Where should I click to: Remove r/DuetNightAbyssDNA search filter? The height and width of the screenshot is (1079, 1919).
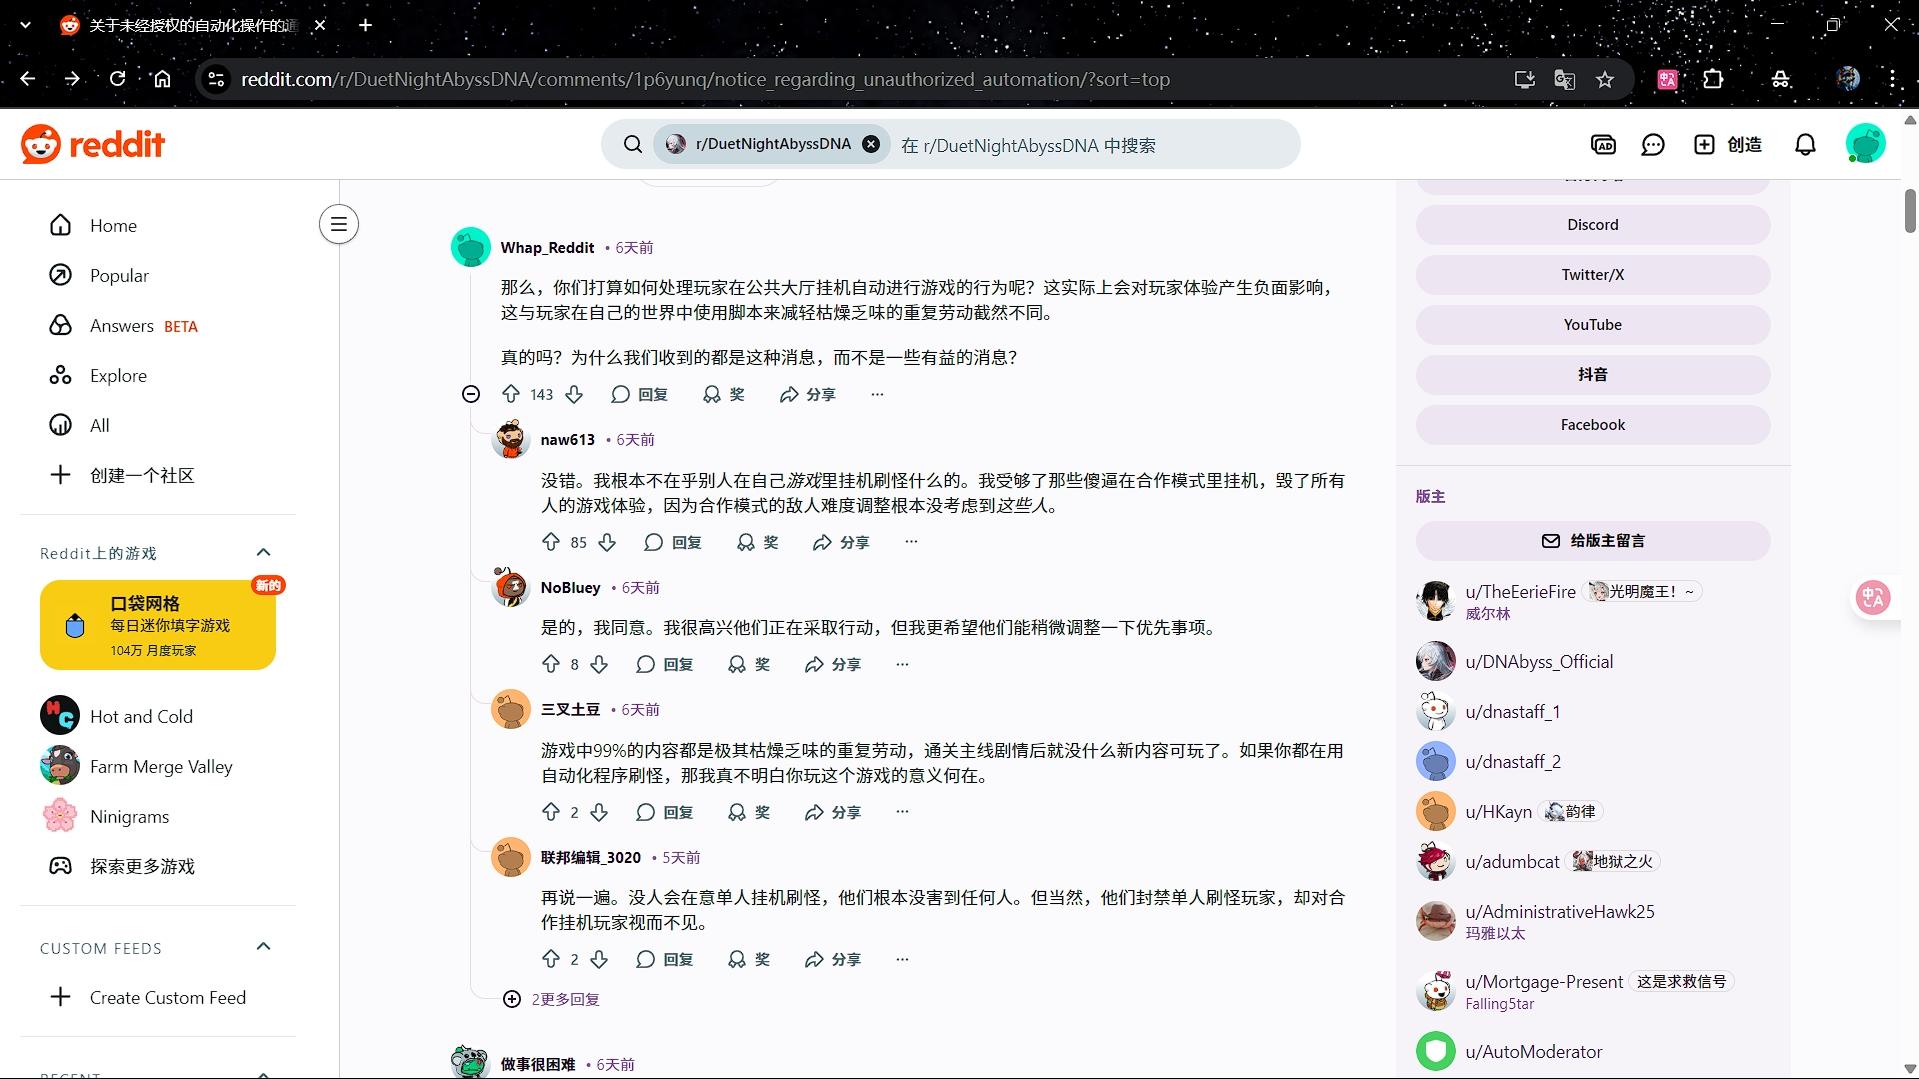(871, 144)
